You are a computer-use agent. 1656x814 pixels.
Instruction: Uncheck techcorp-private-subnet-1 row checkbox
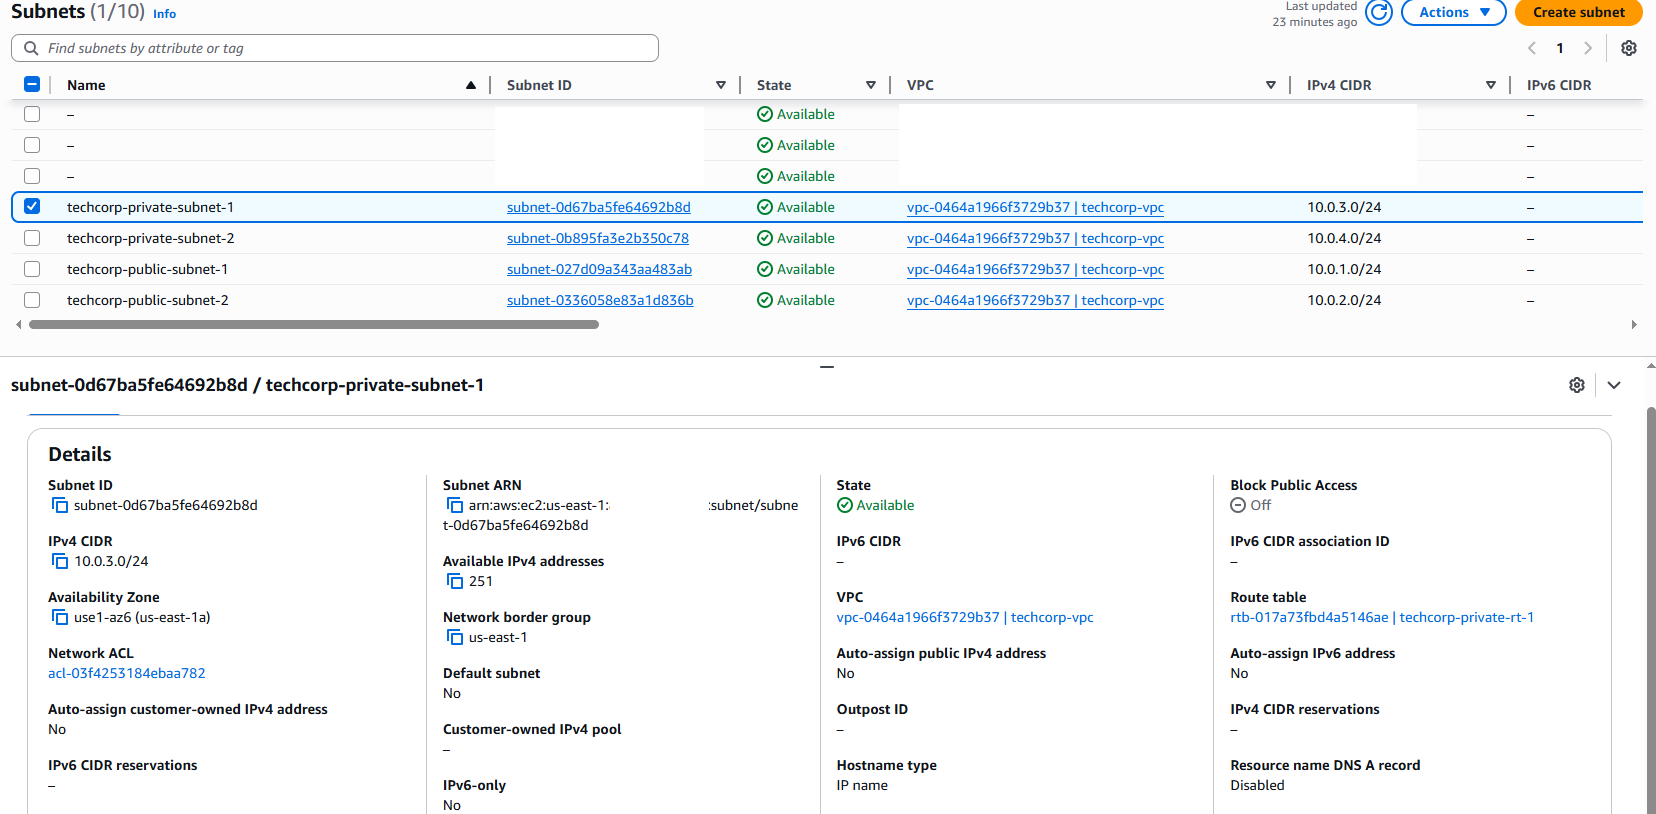[x=32, y=207]
